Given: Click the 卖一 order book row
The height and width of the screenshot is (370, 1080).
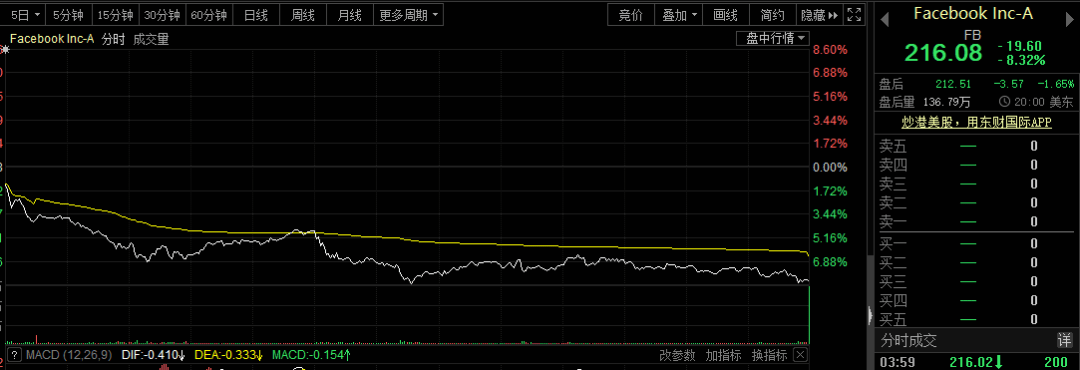Looking at the screenshot, I should 977,221.
